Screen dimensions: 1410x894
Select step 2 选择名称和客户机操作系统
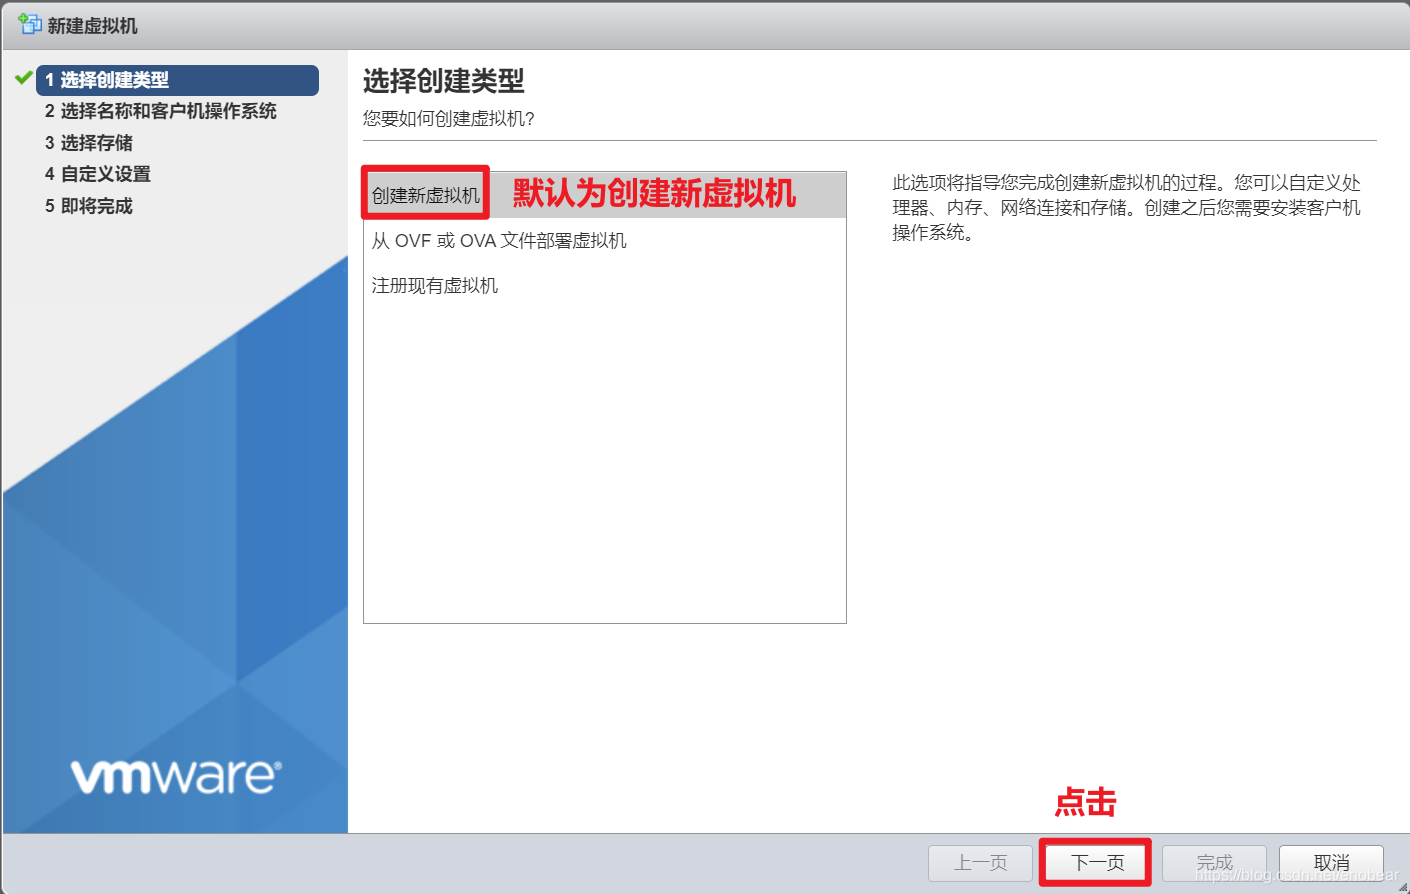click(x=161, y=111)
